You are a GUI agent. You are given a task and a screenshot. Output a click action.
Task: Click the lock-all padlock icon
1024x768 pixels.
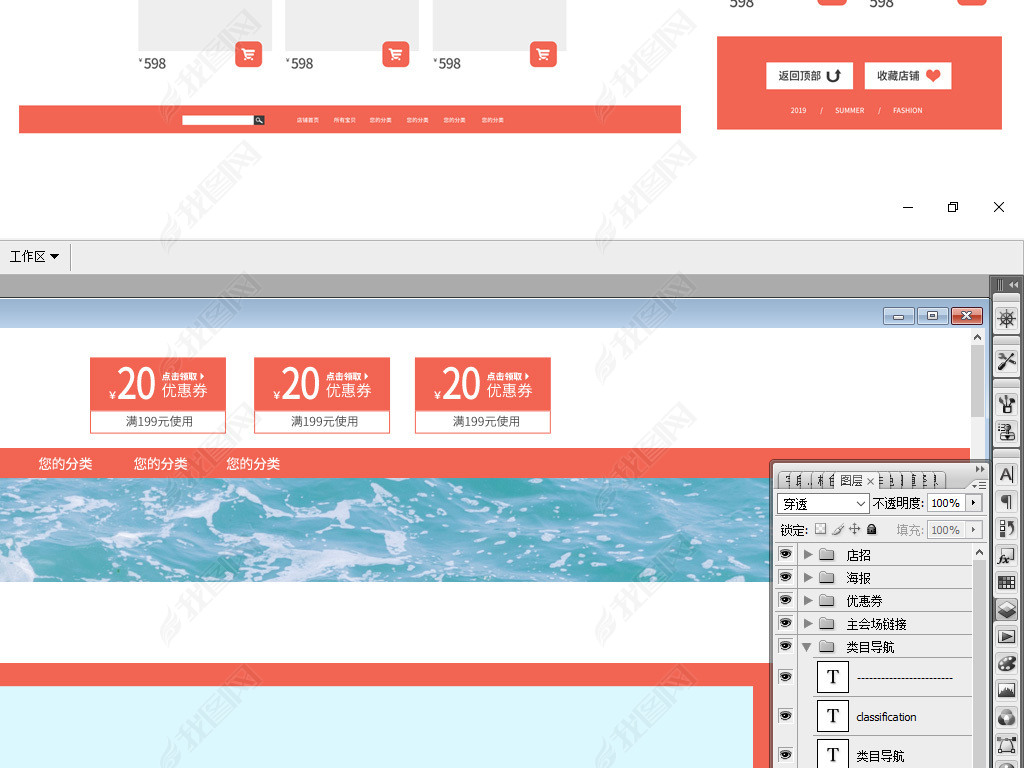[x=871, y=530]
